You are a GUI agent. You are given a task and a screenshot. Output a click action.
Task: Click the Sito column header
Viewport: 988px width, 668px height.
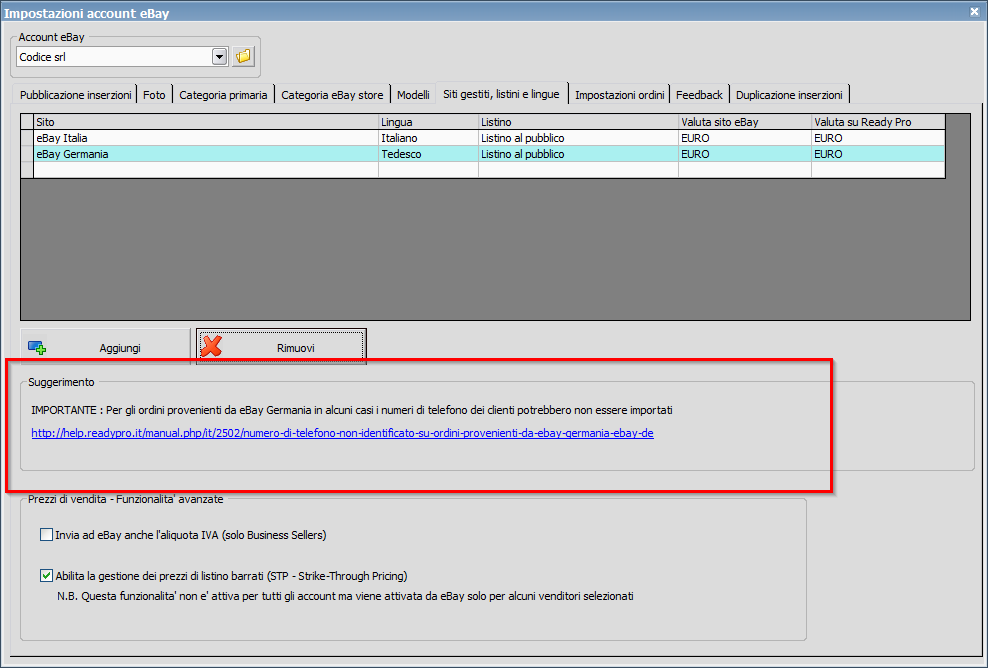(206, 122)
